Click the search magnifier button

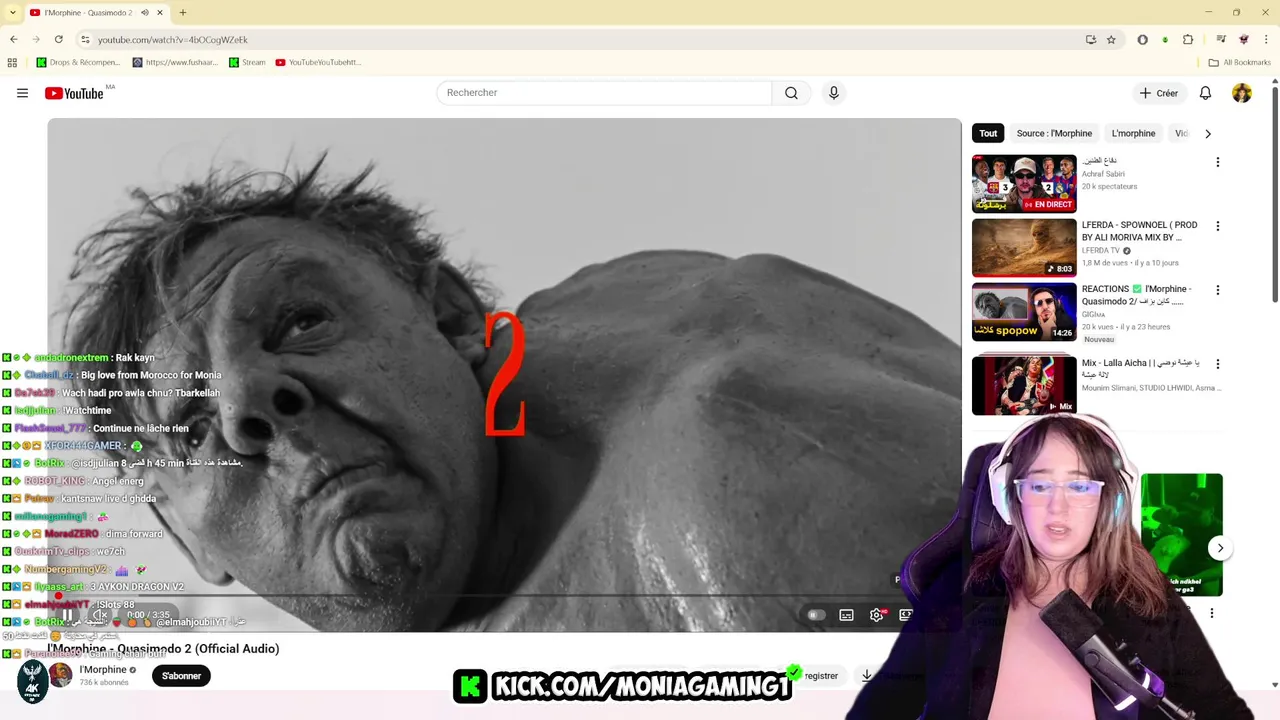pyautogui.click(x=791, y=93)
